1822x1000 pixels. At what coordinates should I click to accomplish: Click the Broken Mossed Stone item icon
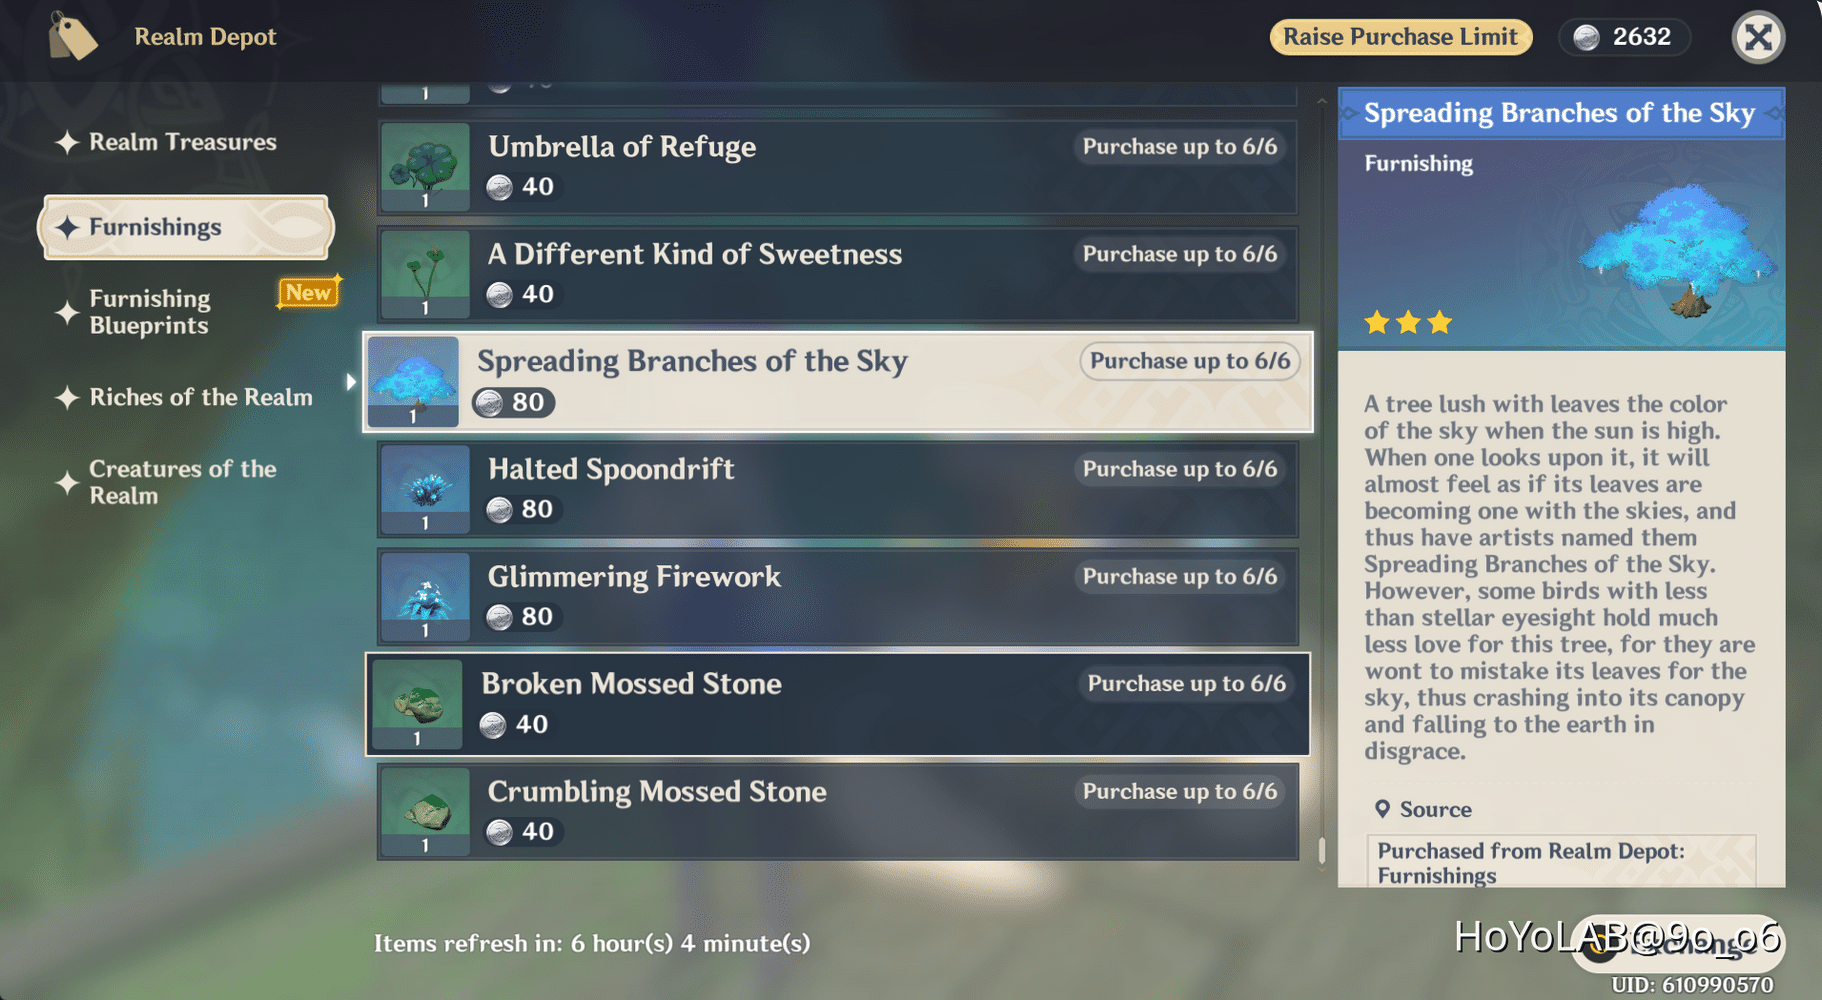416,704
